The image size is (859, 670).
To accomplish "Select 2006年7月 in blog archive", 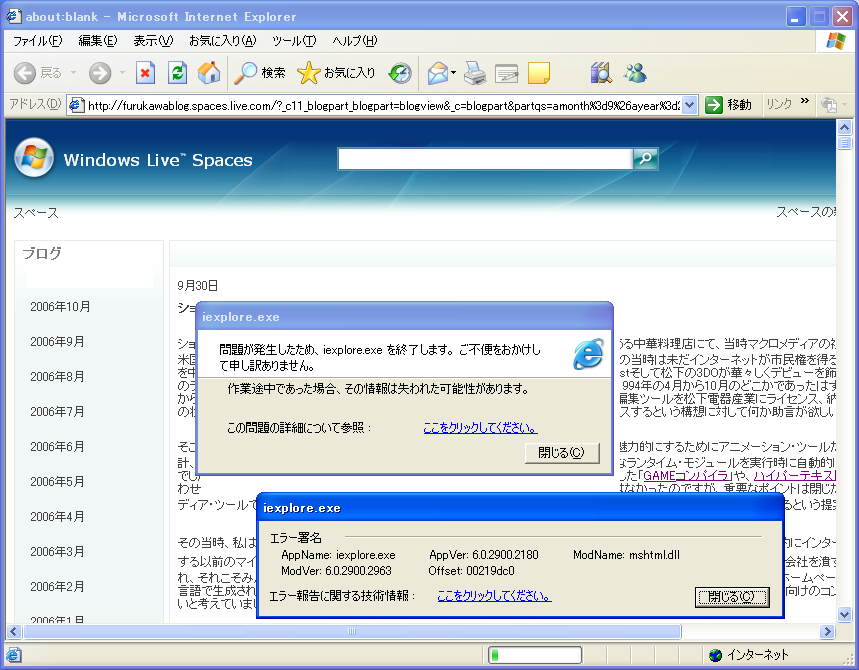I will (x=58, y=412).
